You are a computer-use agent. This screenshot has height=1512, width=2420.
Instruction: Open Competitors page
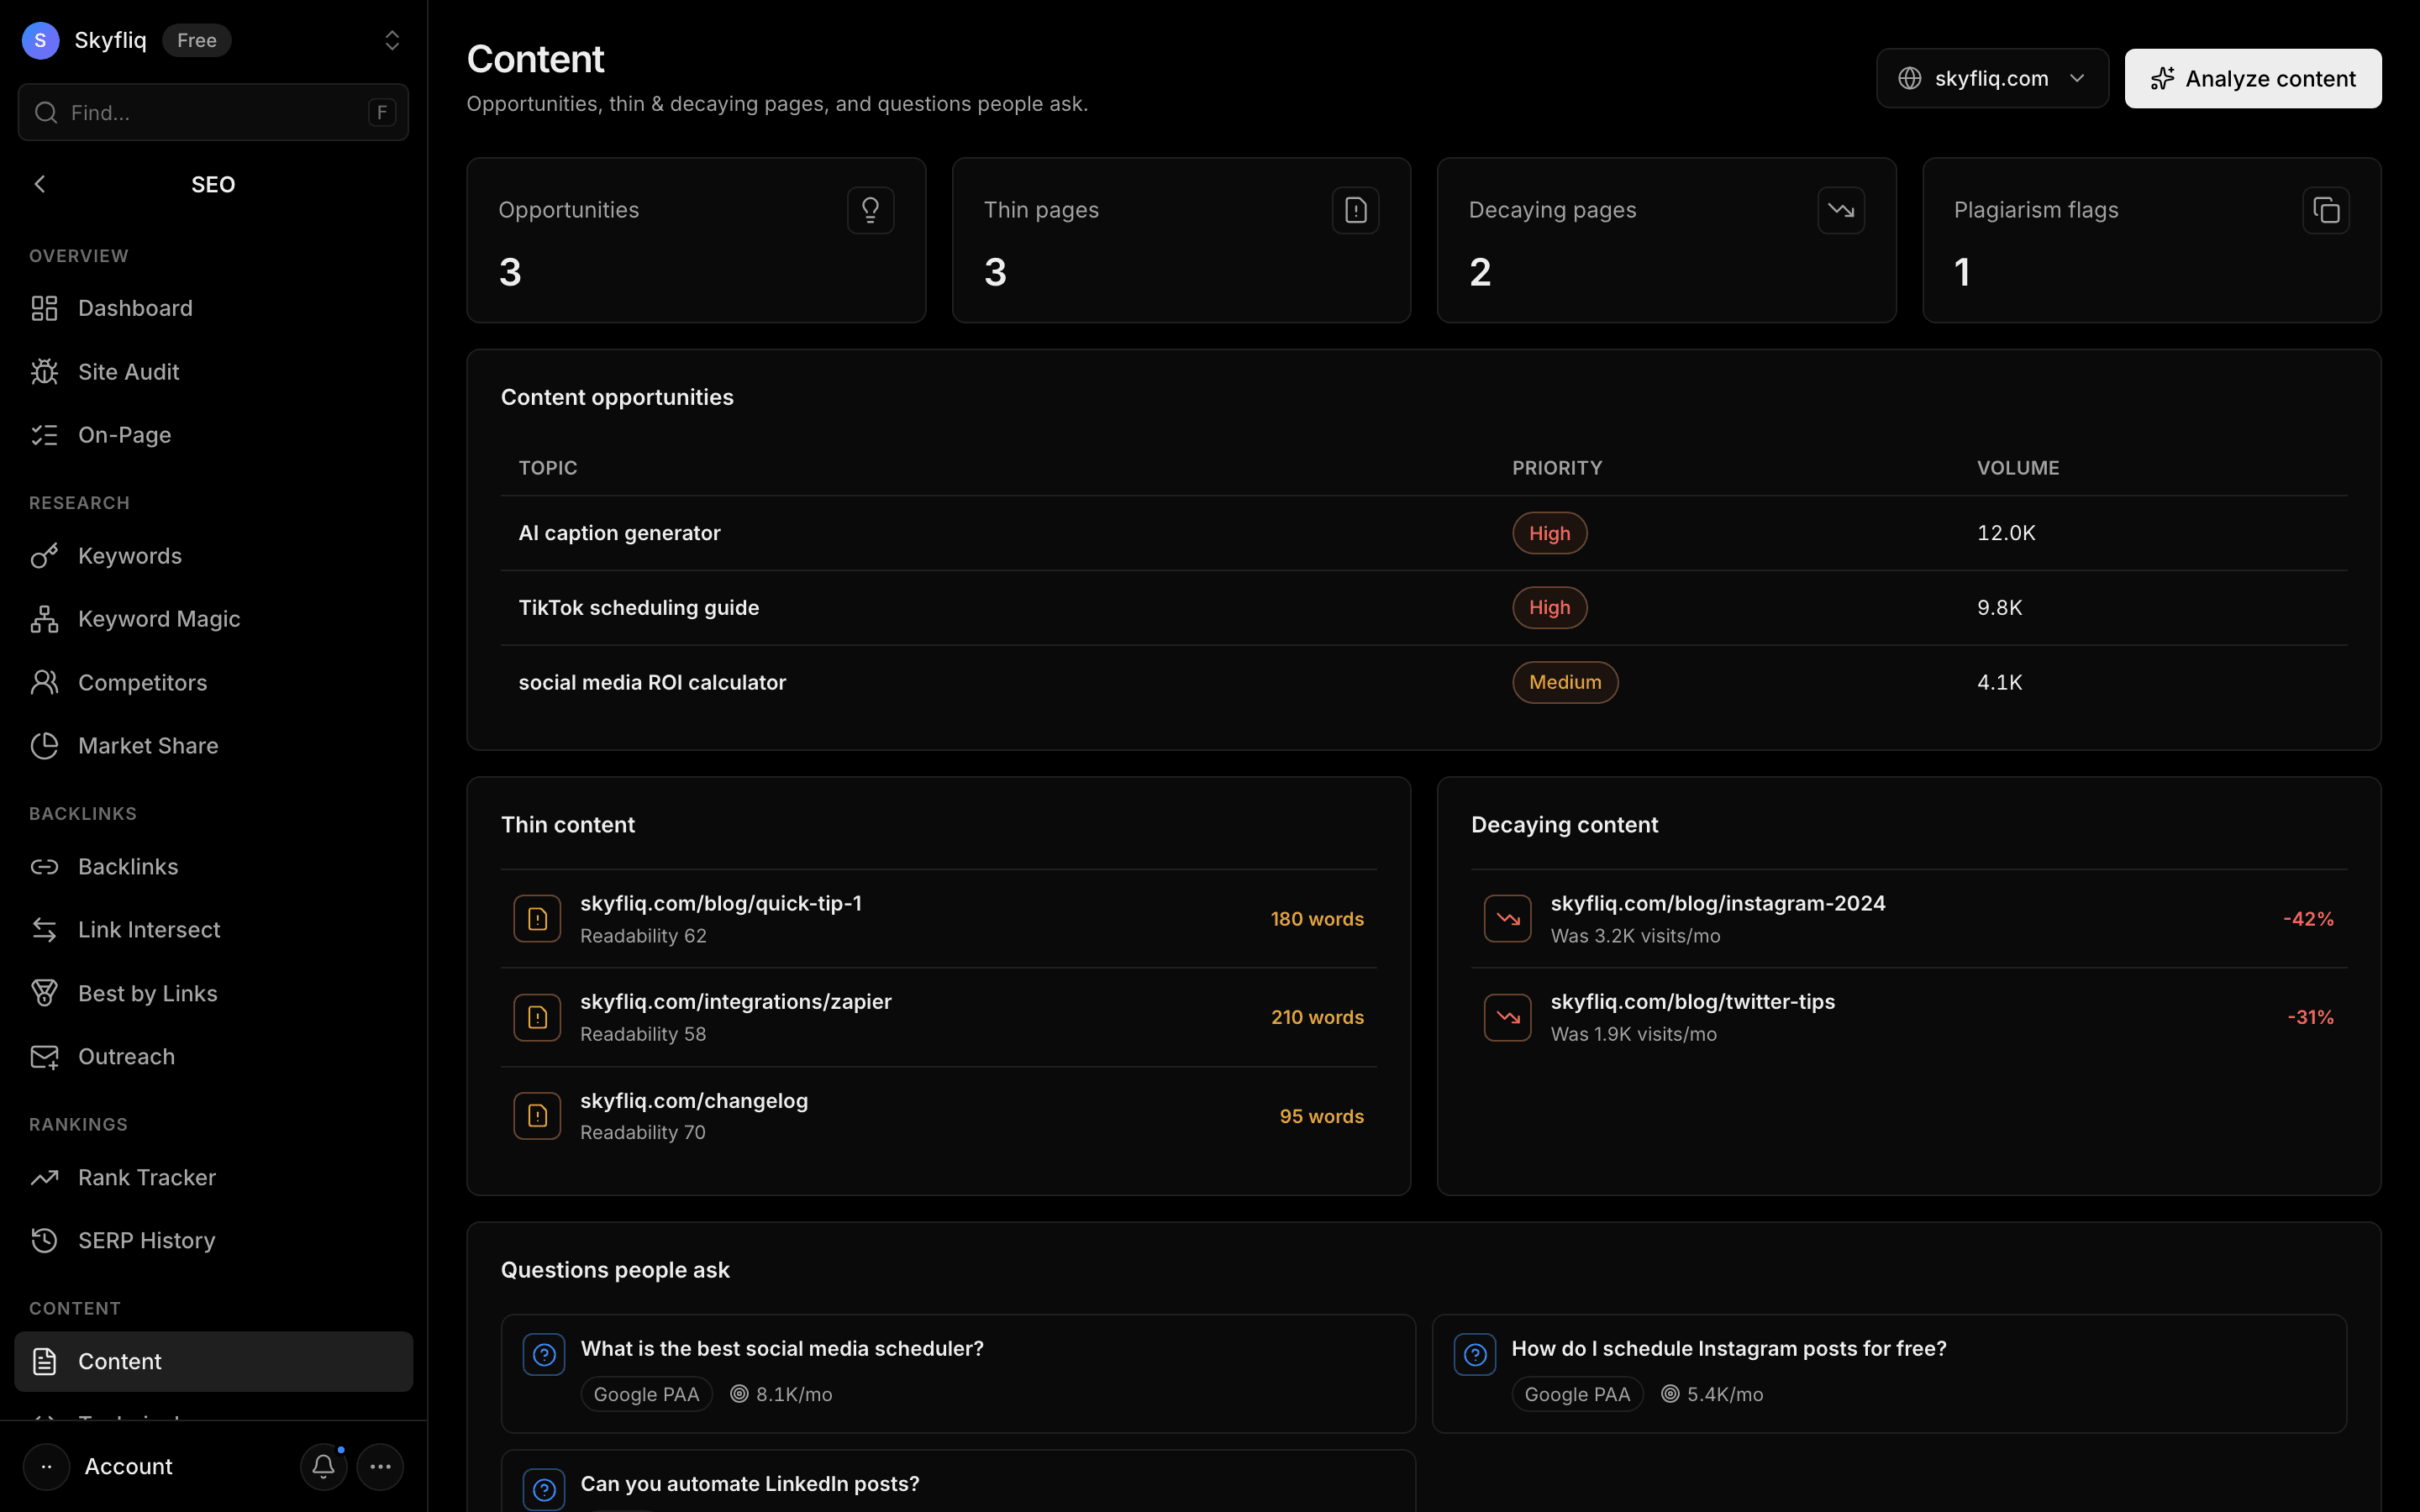[x=213, y=682]
